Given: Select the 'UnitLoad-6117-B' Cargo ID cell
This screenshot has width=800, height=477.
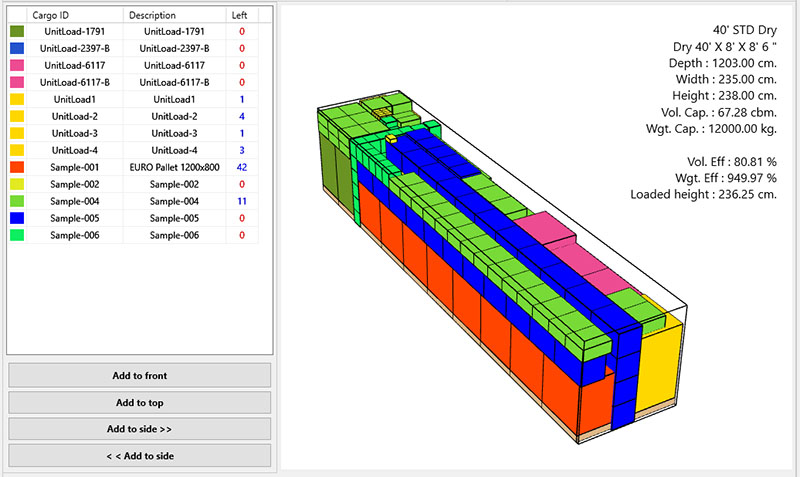Looking at the screenshot, I should pyautogui.click(x=74, y=82).
